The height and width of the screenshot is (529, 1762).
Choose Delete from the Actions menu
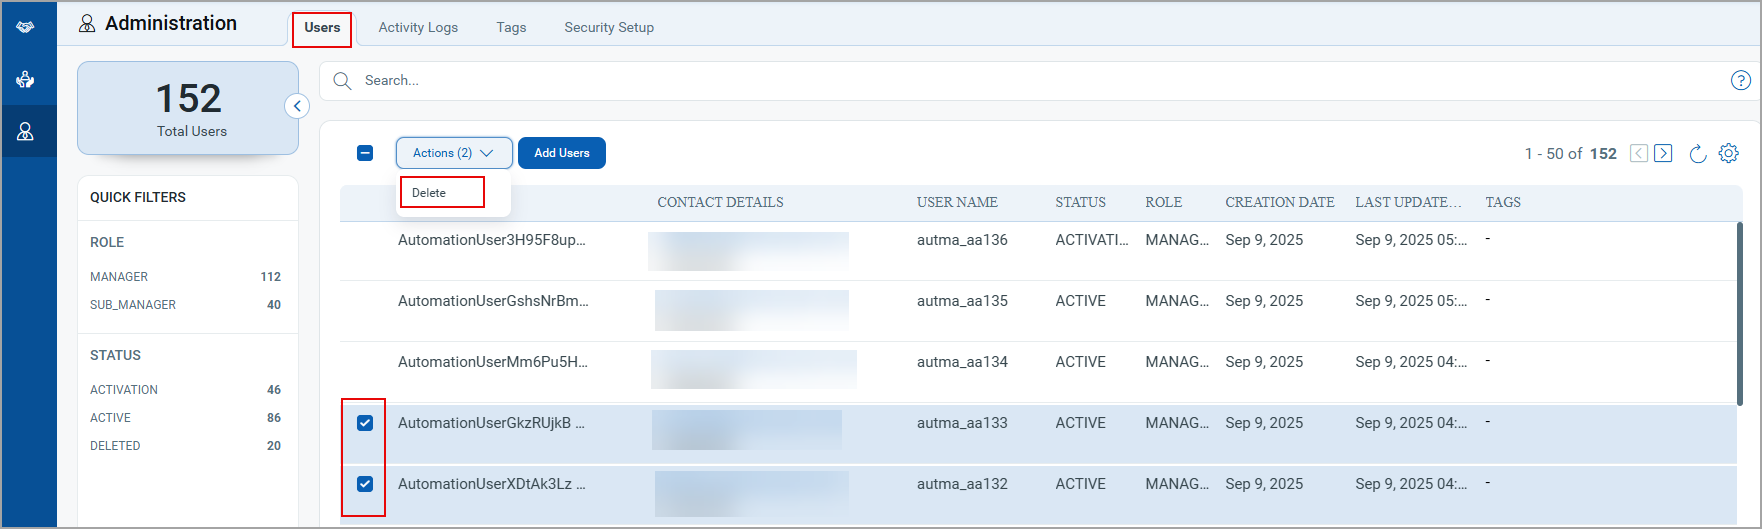coord(429,193)
